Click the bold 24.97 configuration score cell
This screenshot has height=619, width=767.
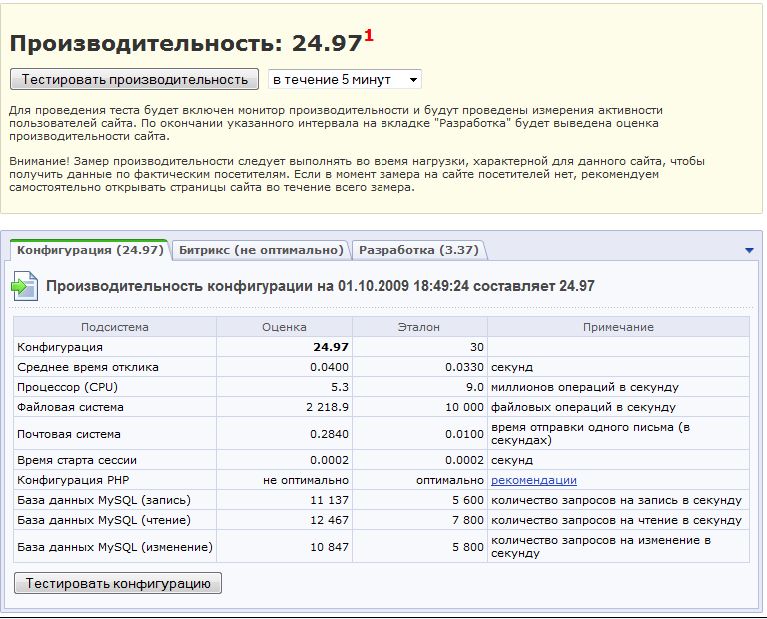click(330, 347)
